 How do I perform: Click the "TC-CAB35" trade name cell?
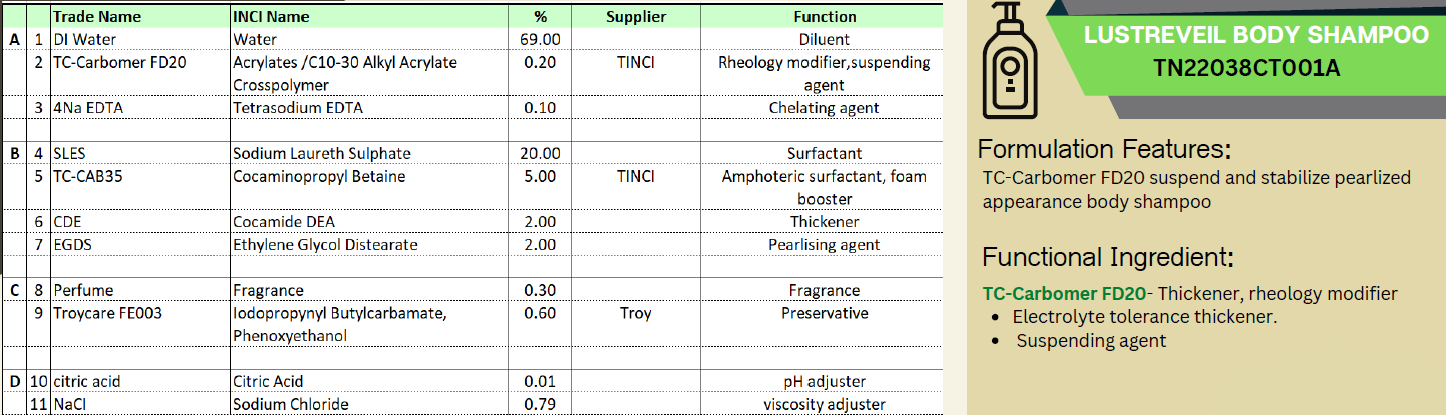tap(88, 176)
